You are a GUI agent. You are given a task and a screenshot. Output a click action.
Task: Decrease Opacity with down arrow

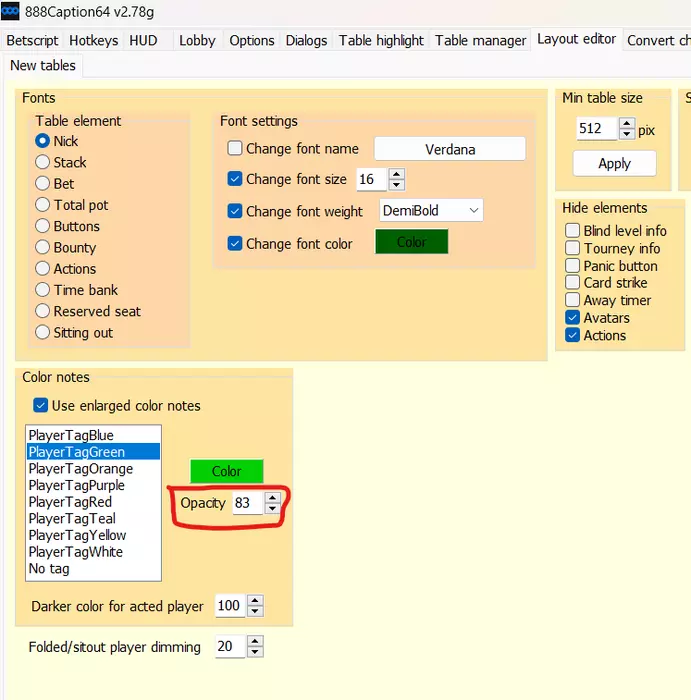272,508
